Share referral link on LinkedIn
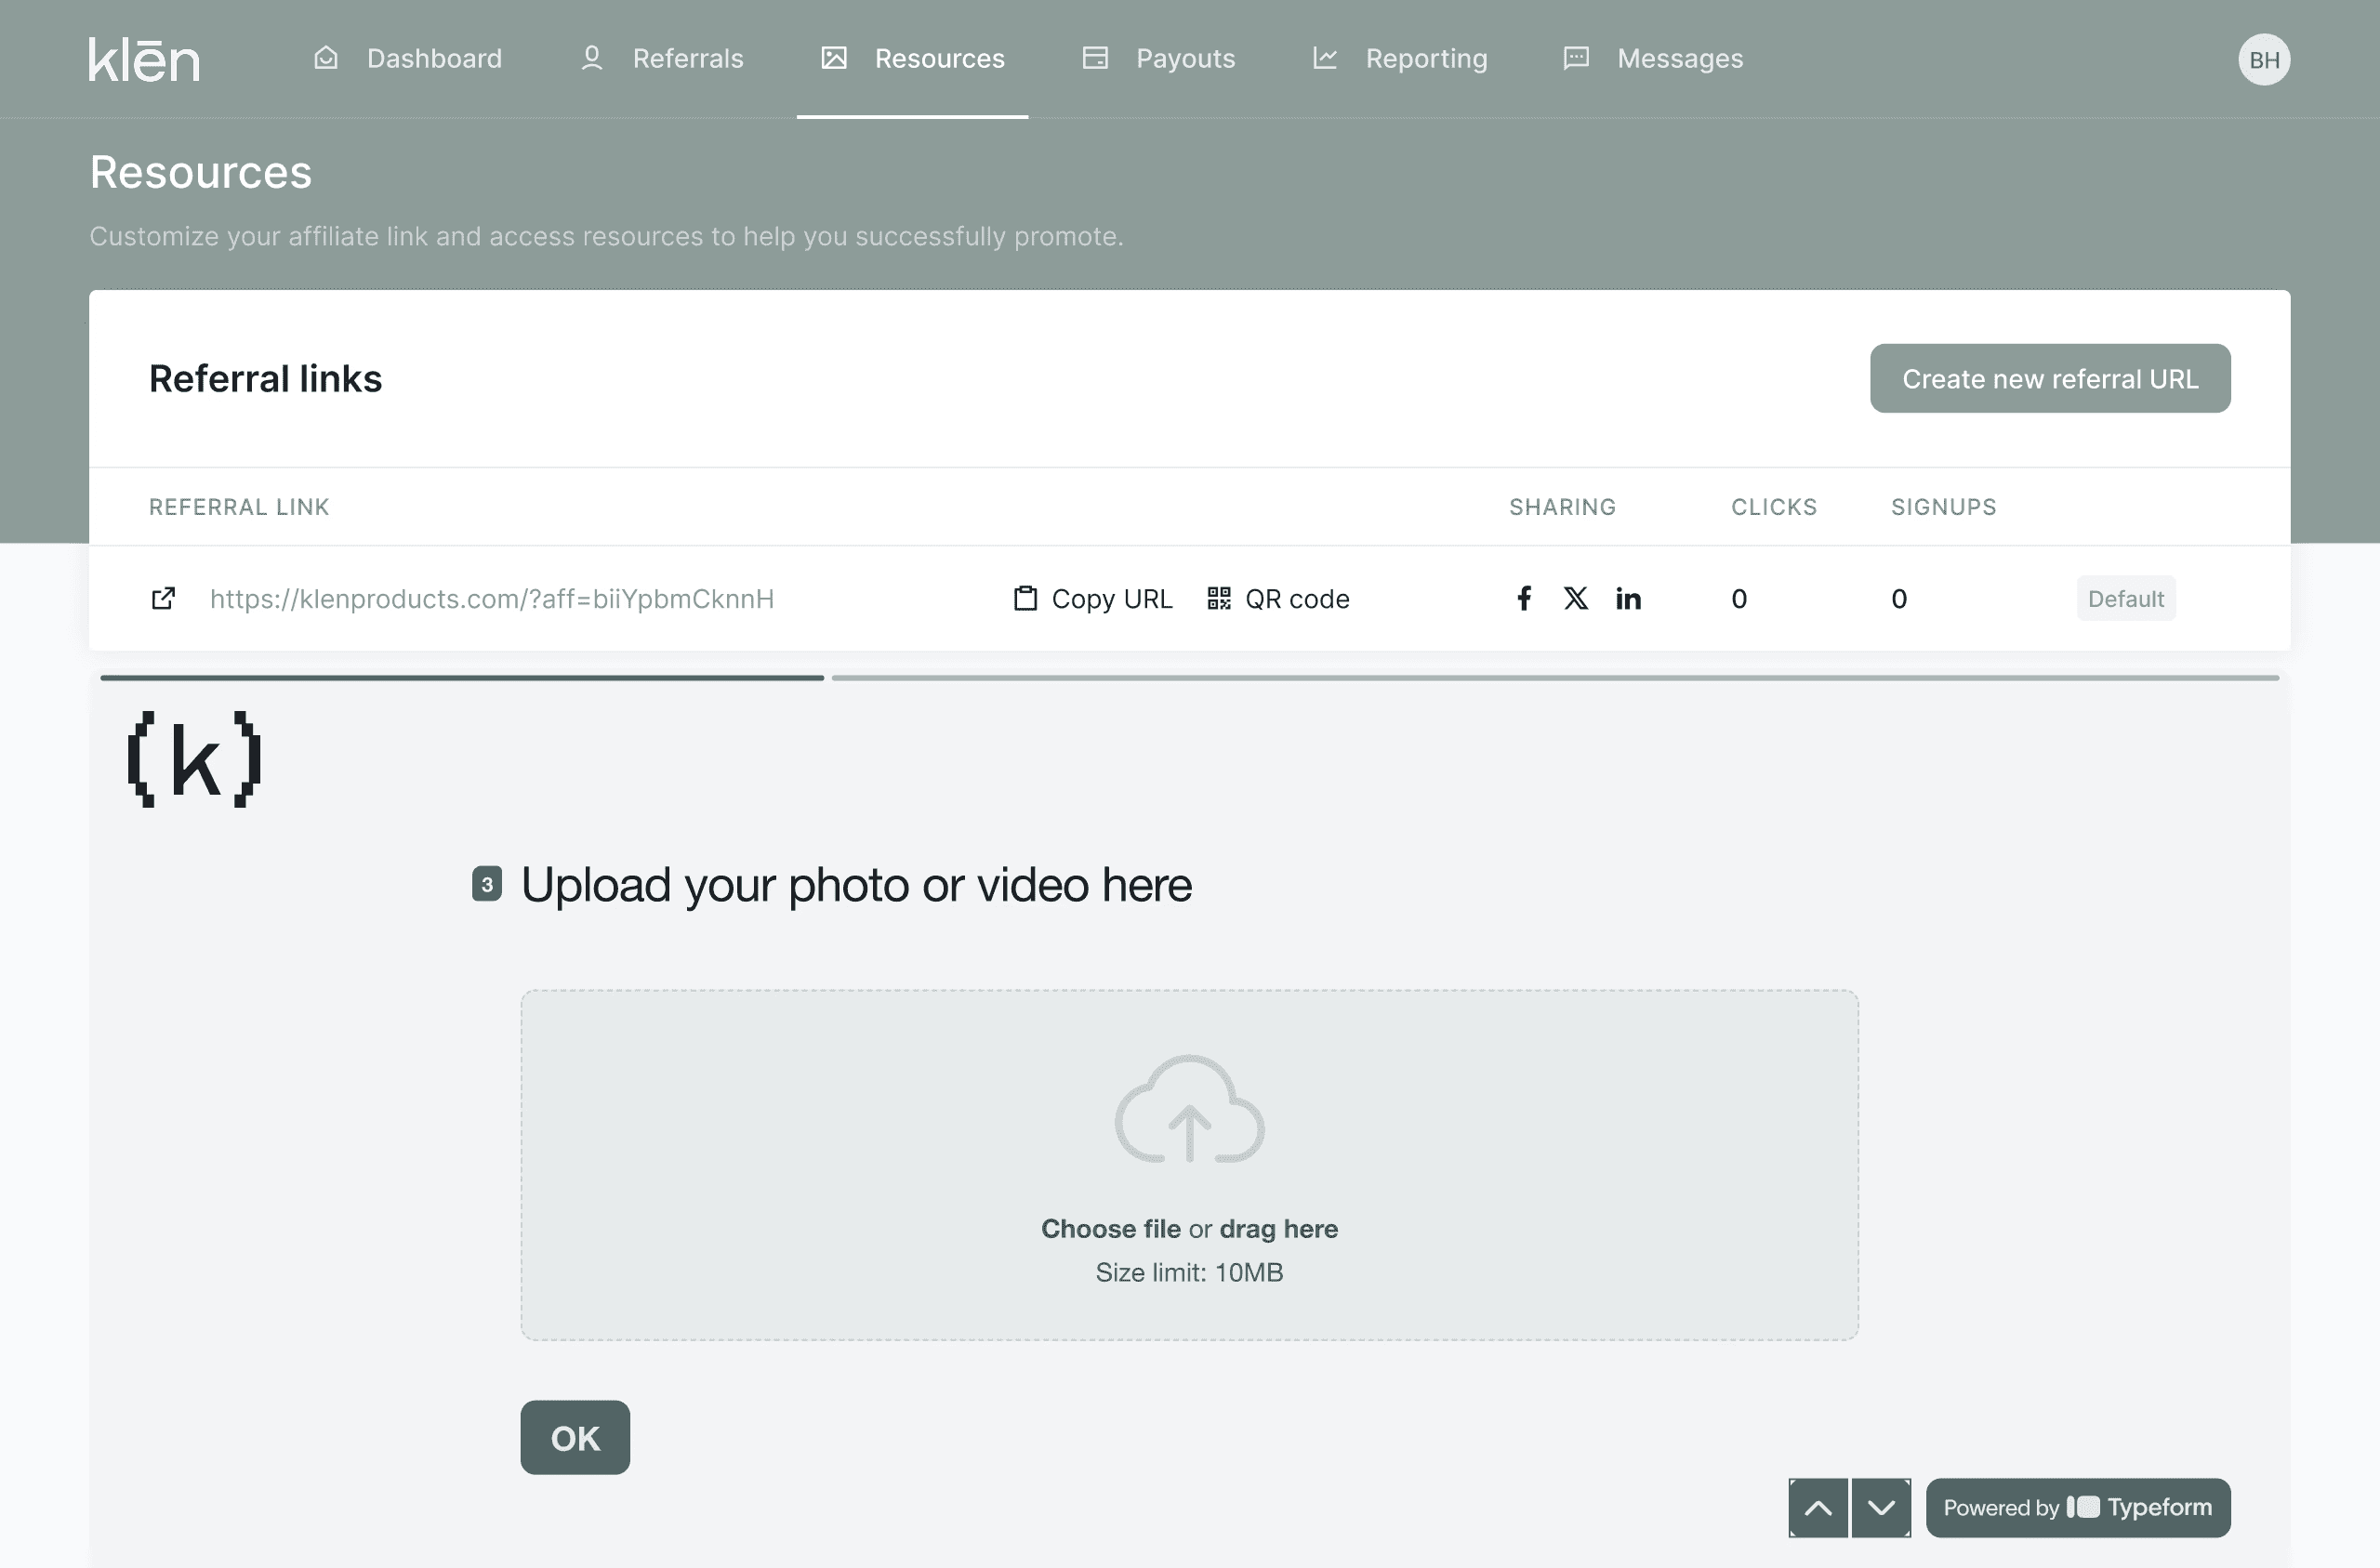Viewport: 2380px width, 1568px height. tap(1628, 599)
